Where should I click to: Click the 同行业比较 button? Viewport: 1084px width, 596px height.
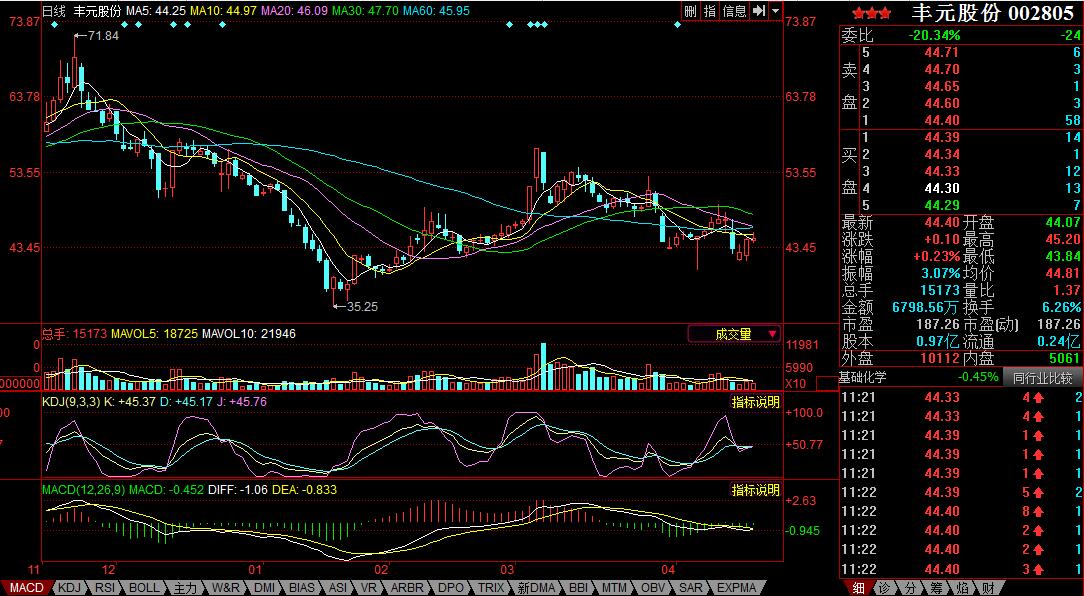click(x=1041, y=378)
